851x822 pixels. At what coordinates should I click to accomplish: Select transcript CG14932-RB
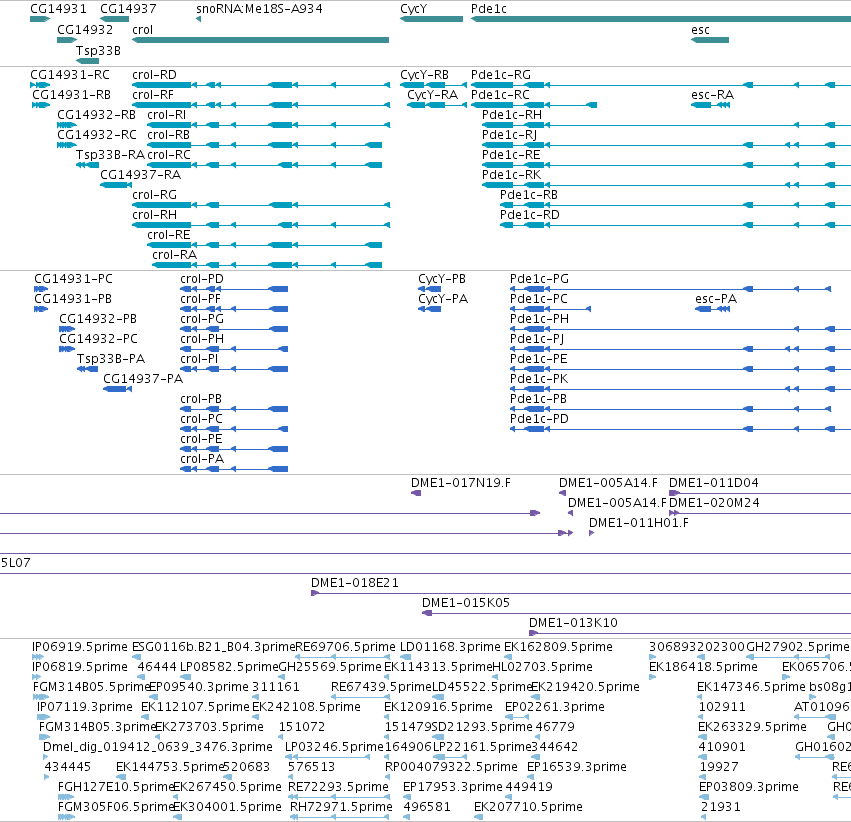[67, 125]
